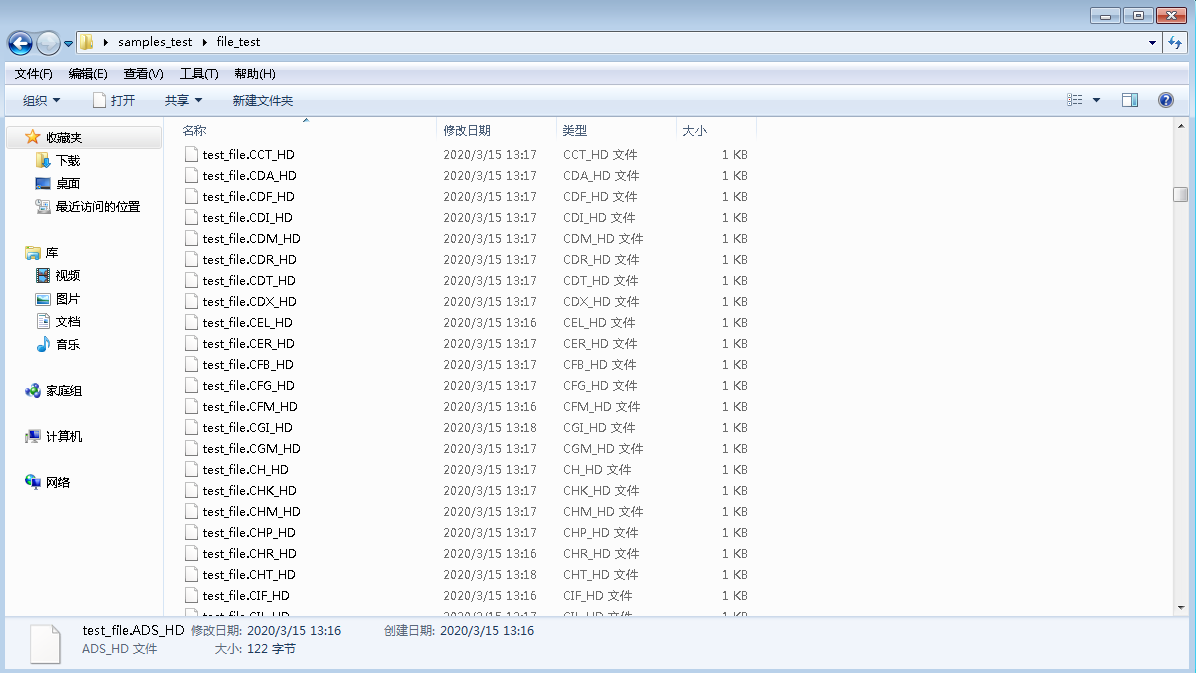Screen dimensions: 1196x673
Task: Click the 打开 toolbar button
Action: click(114, 101)
